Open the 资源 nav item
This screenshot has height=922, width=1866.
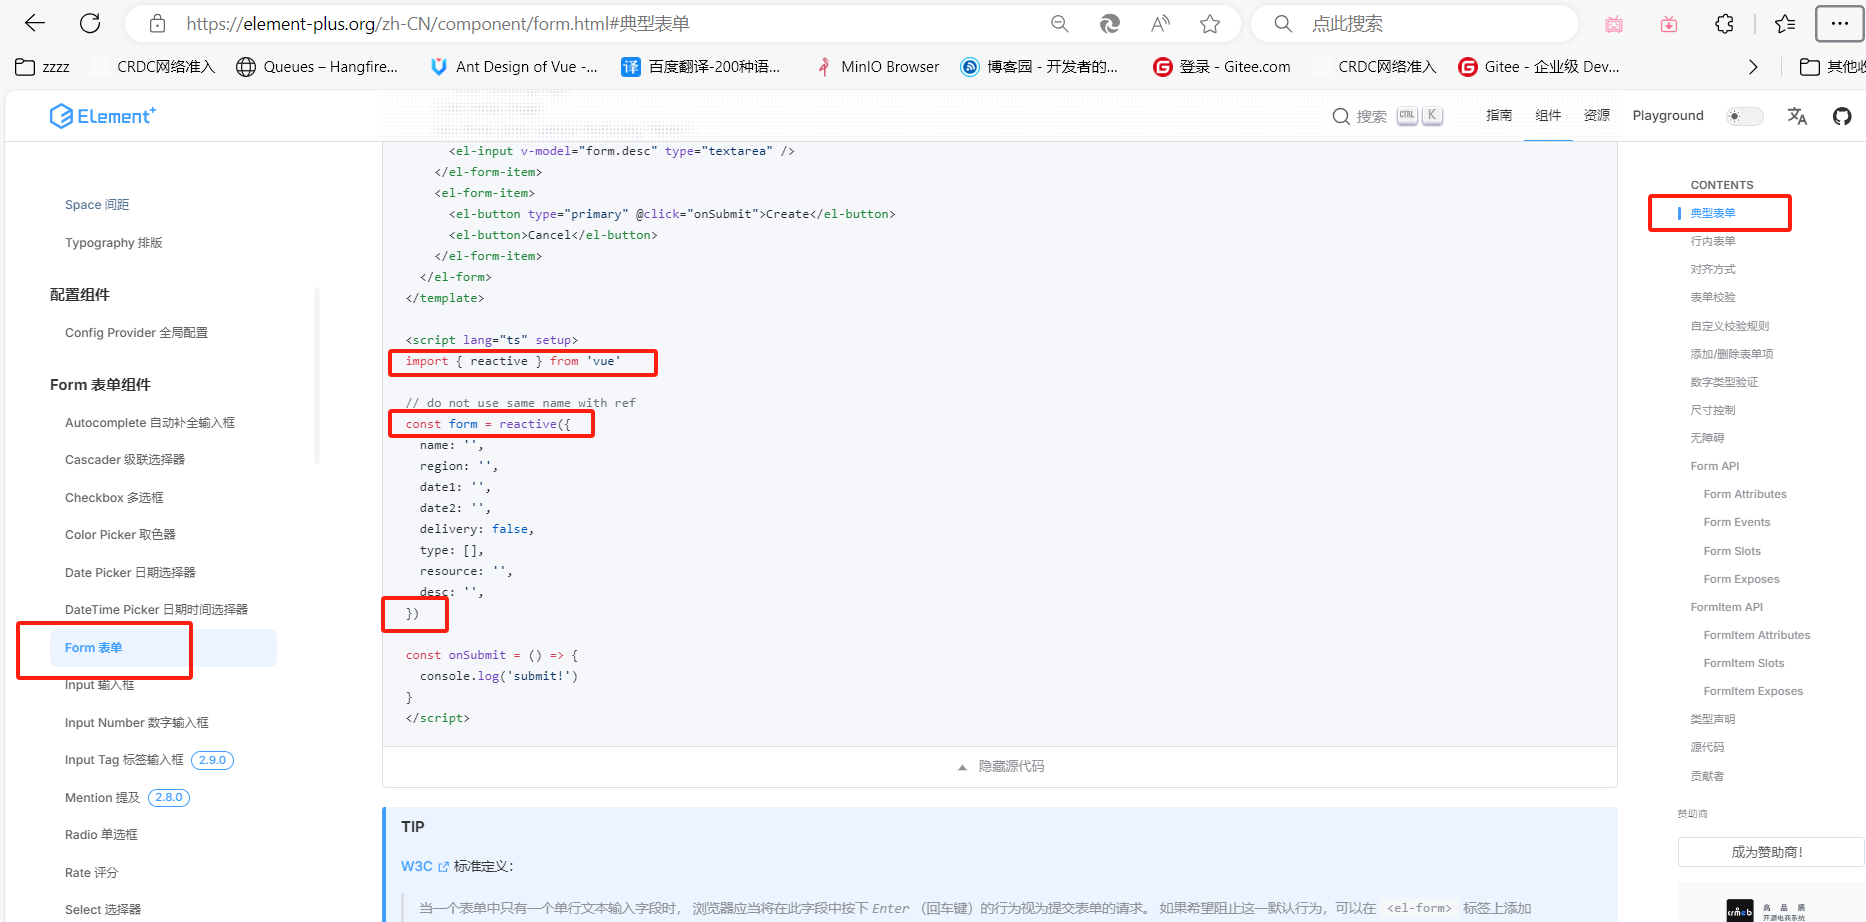click(1597, 116)
